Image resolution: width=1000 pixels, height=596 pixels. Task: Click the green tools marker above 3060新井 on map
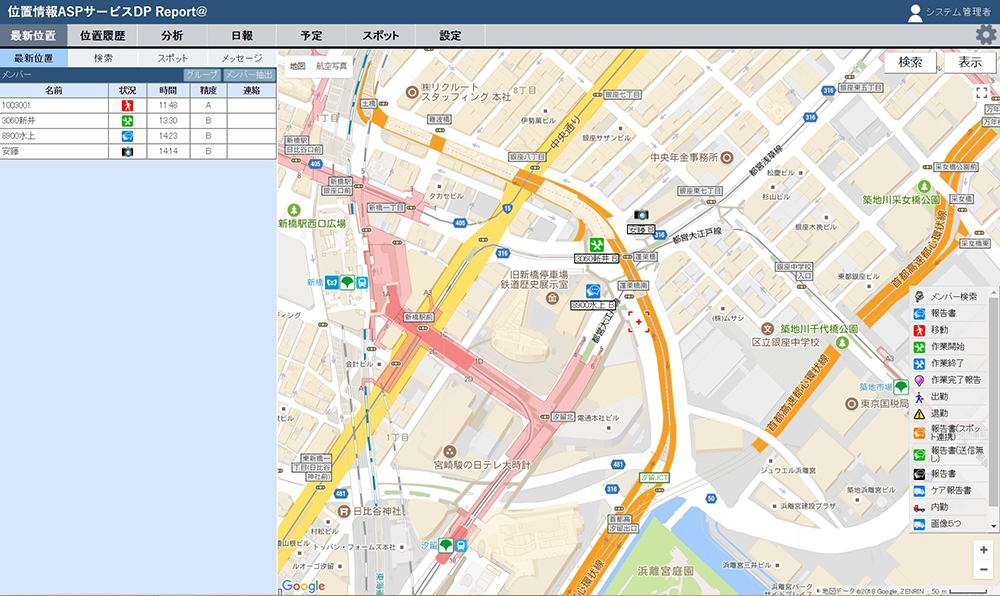pos(596,244)
